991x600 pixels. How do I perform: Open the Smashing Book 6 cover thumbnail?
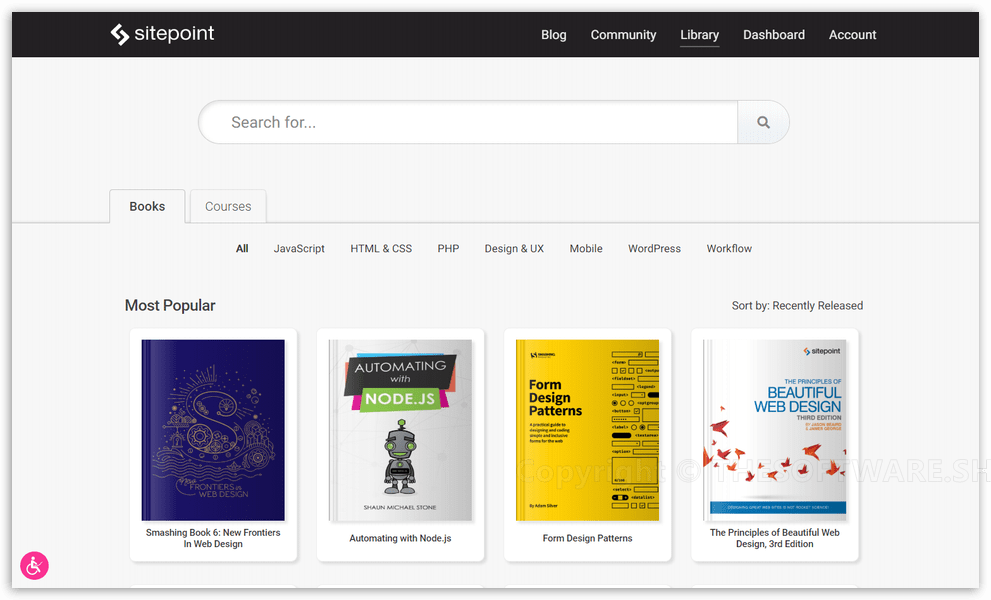tap(213, 430)
